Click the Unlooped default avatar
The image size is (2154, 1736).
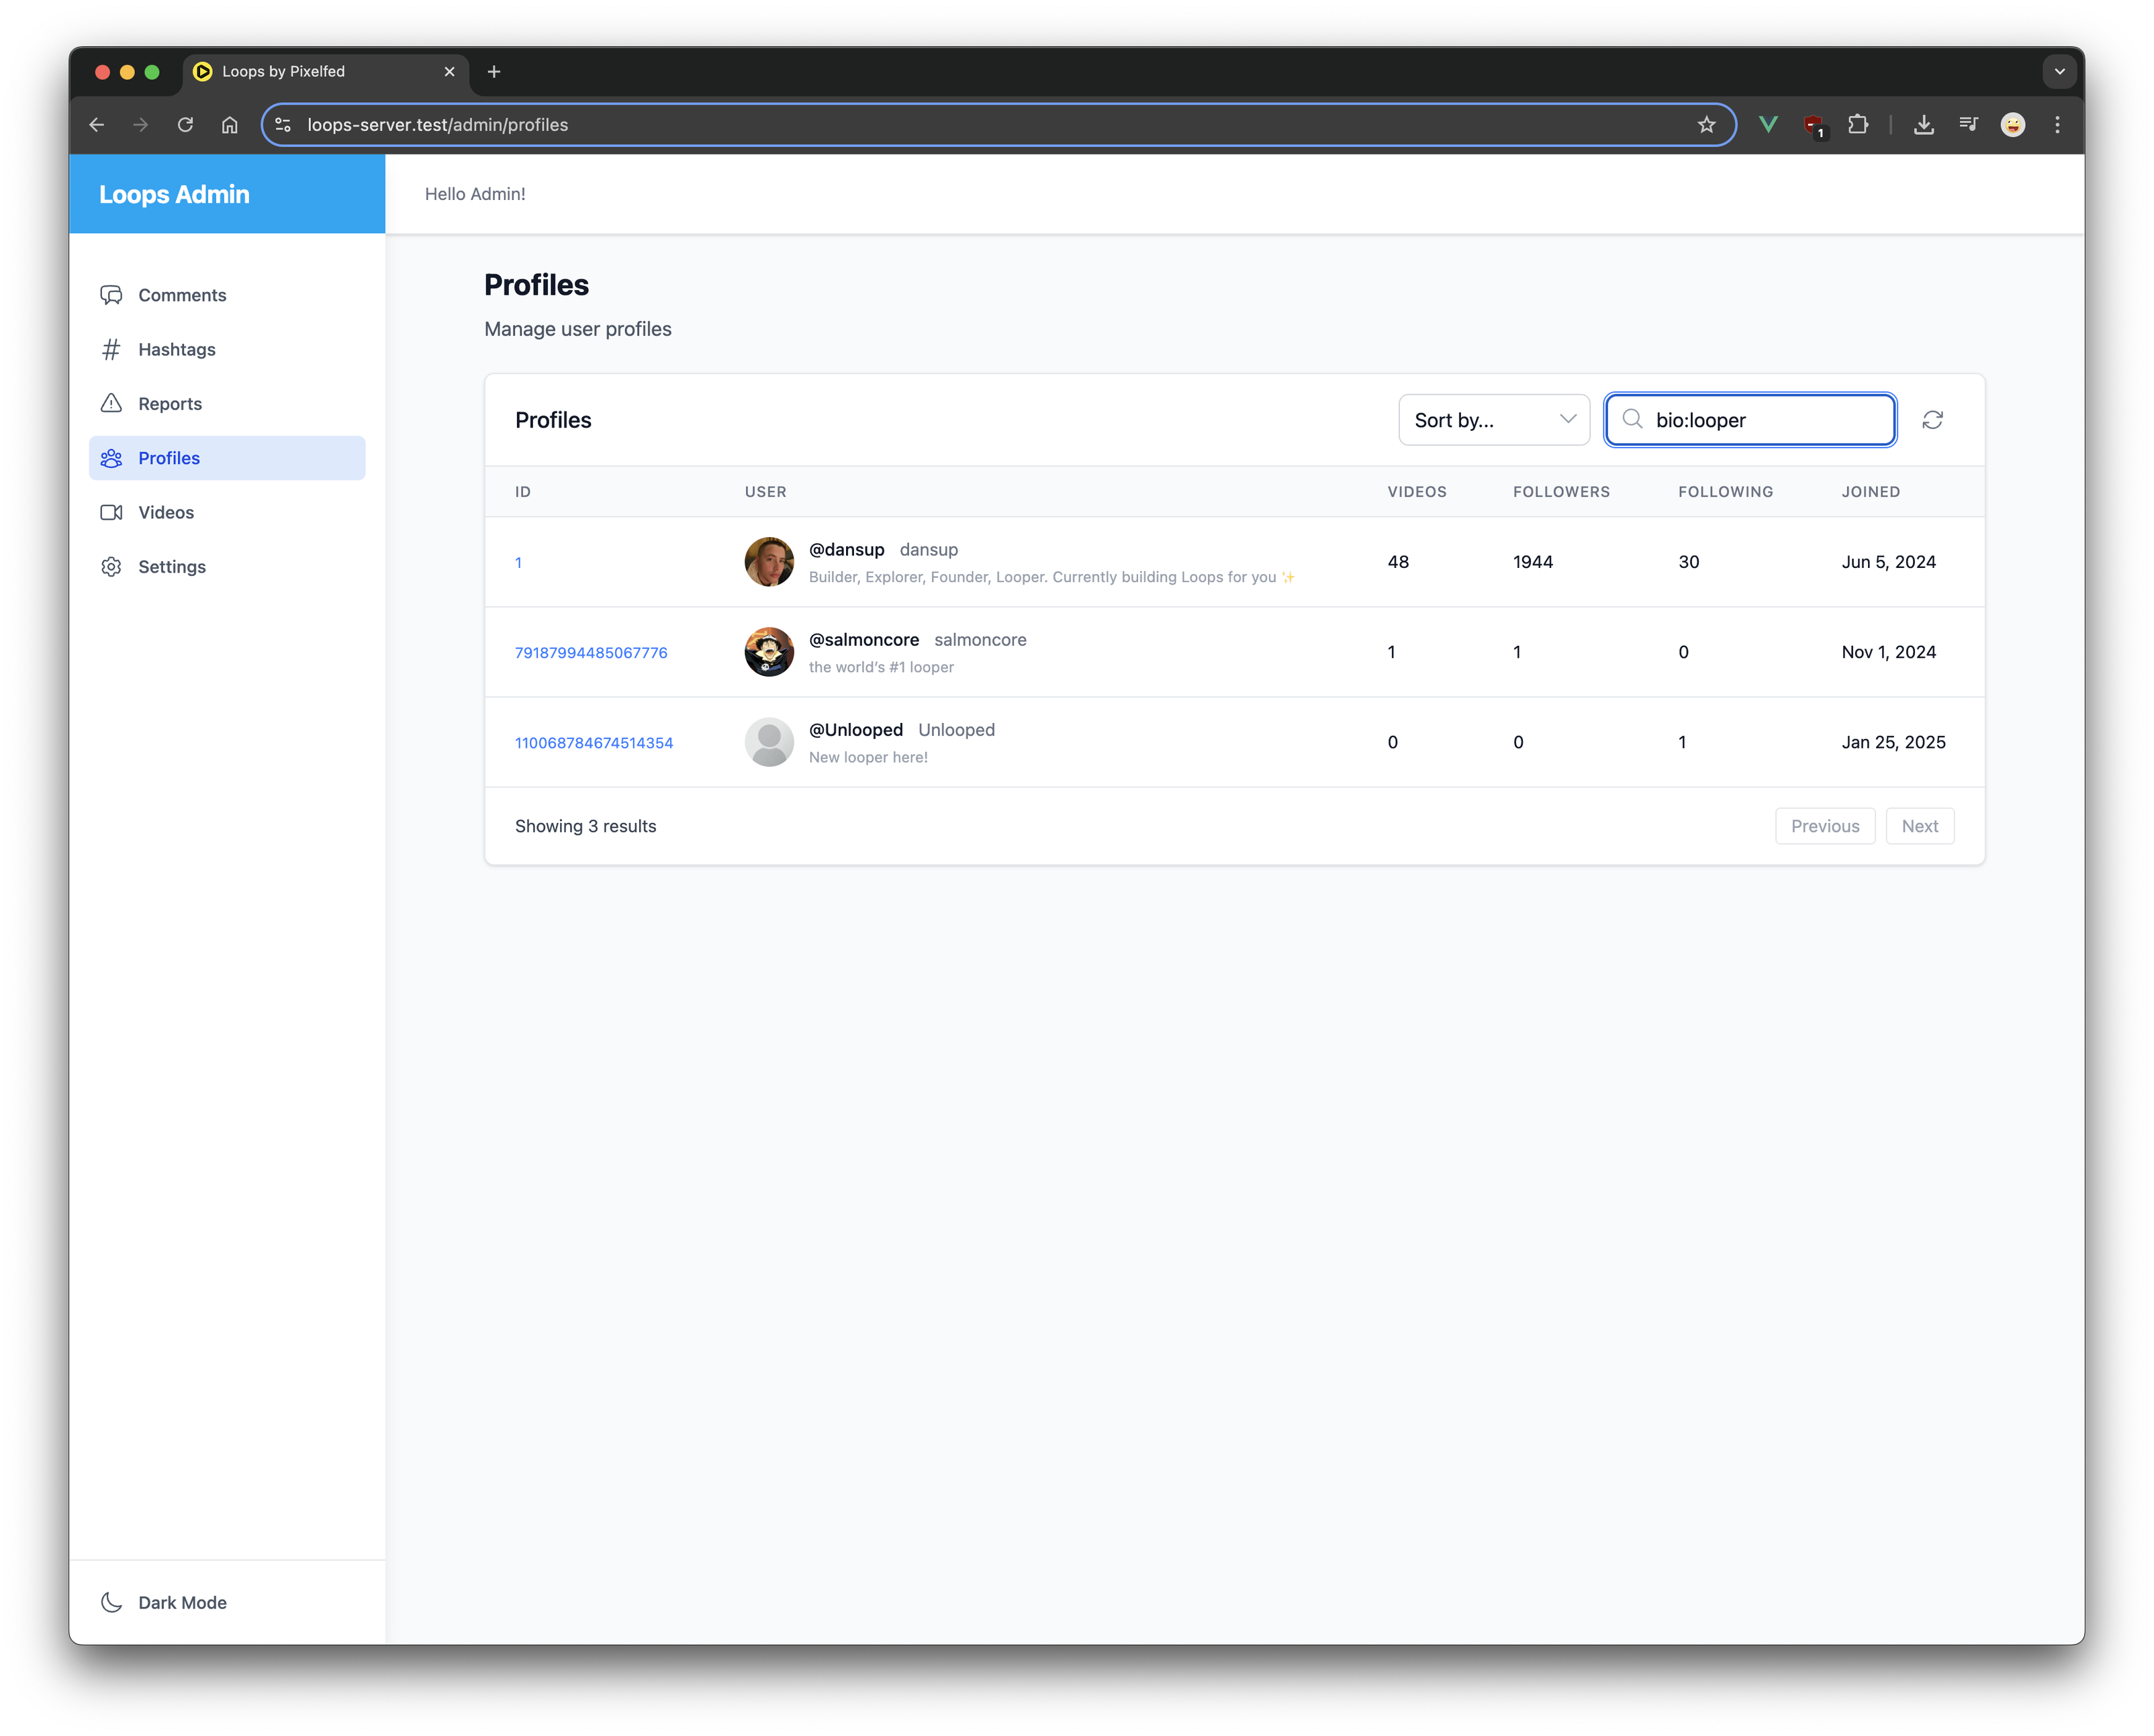[x=769, y=742]
